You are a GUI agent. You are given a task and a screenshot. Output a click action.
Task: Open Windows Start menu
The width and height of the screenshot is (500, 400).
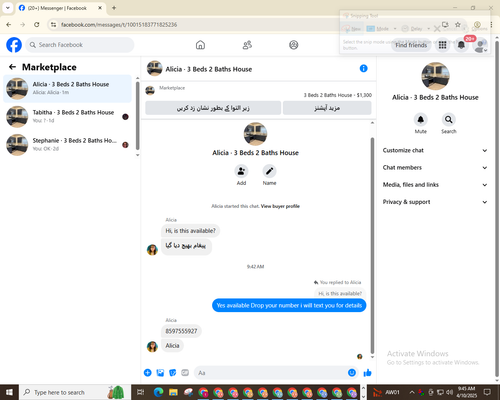tap(9, 392)
